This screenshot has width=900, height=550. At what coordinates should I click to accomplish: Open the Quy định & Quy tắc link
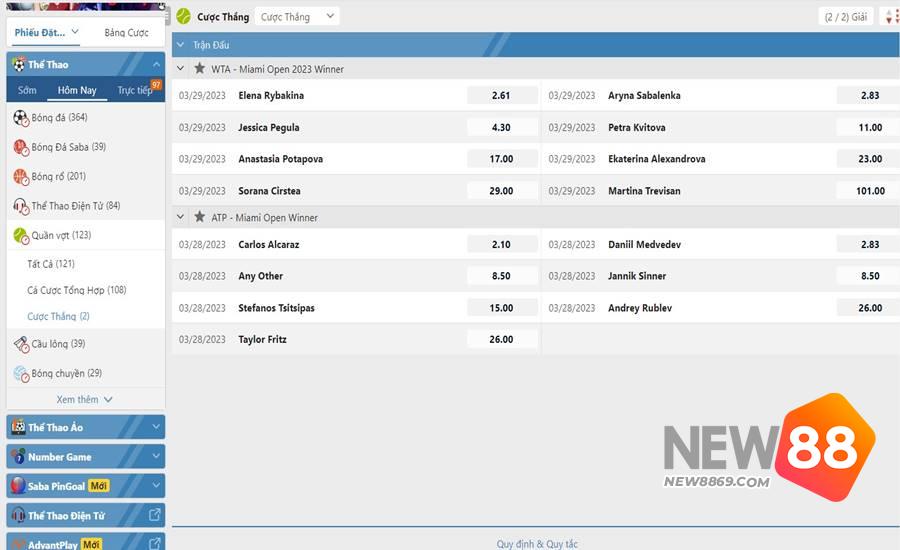537,544
